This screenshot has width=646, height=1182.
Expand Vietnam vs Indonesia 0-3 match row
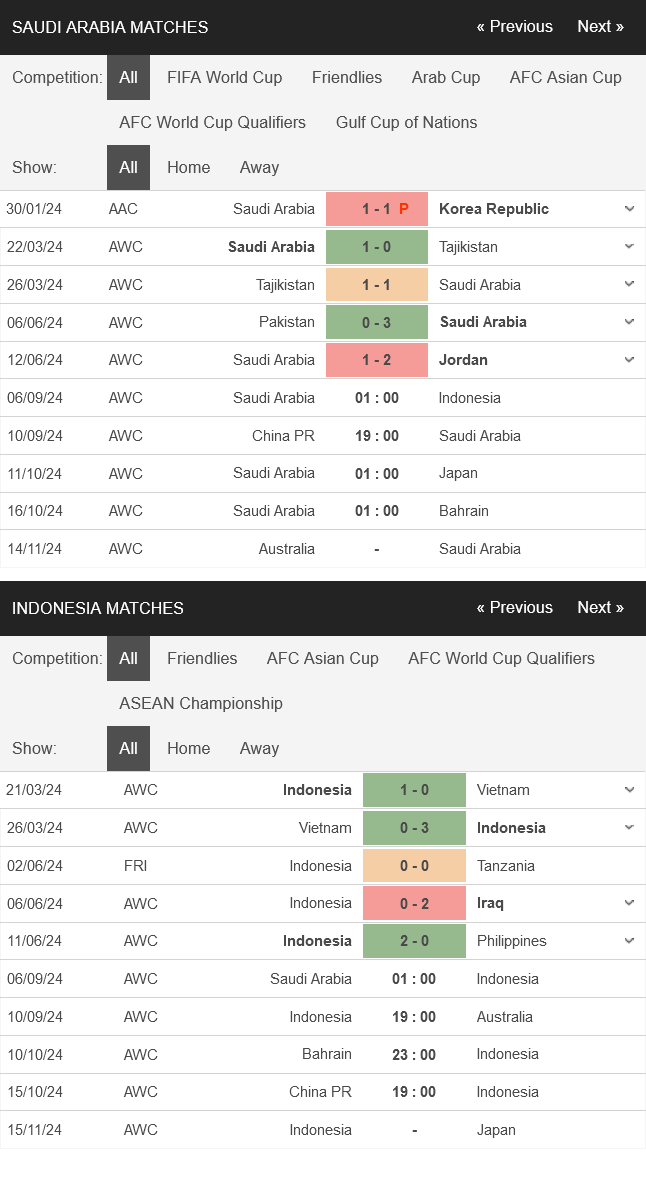629,828
